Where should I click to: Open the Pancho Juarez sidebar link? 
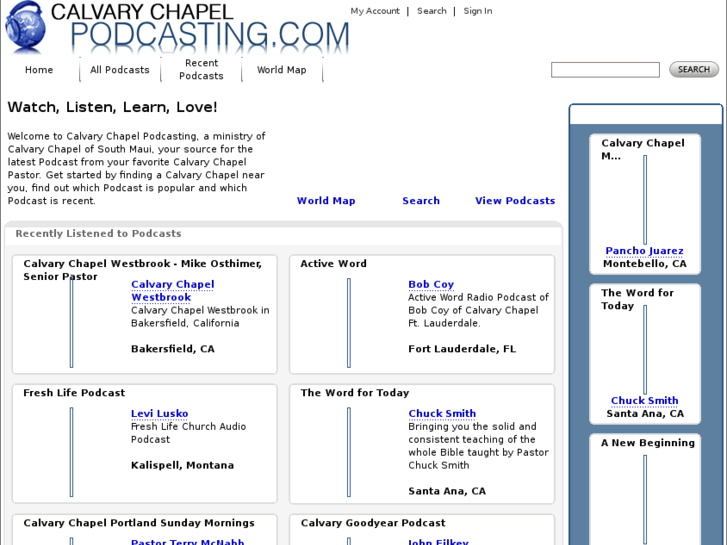644,251
